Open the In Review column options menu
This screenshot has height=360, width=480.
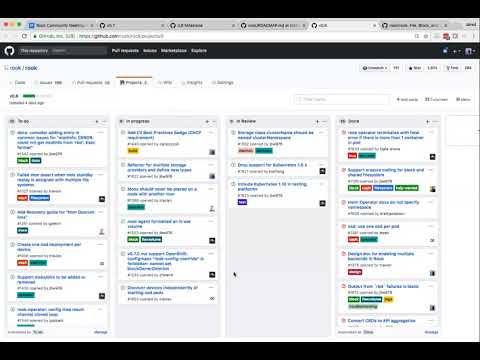[325, 121]
